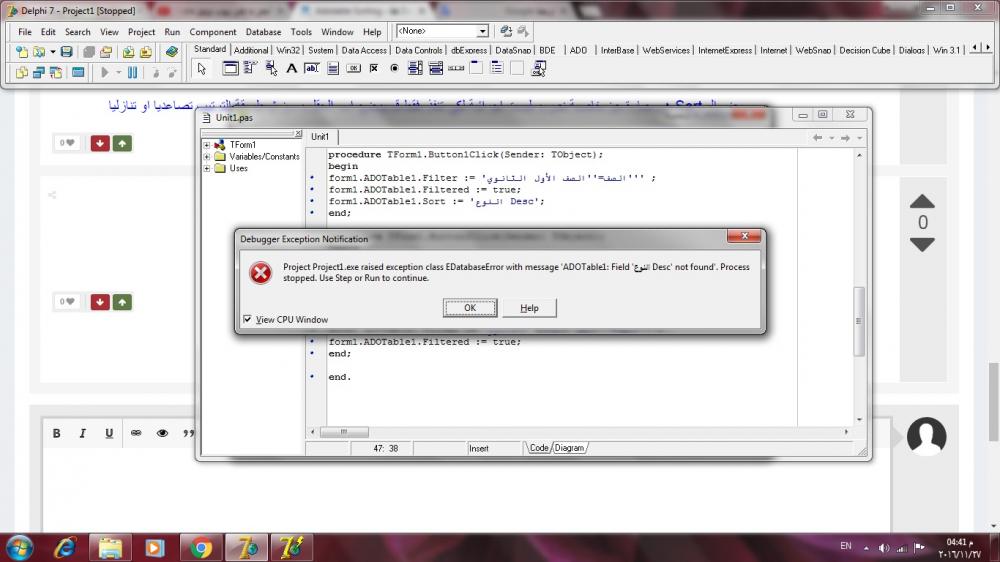Pick the CheckBox component icon

pos(374,68)
